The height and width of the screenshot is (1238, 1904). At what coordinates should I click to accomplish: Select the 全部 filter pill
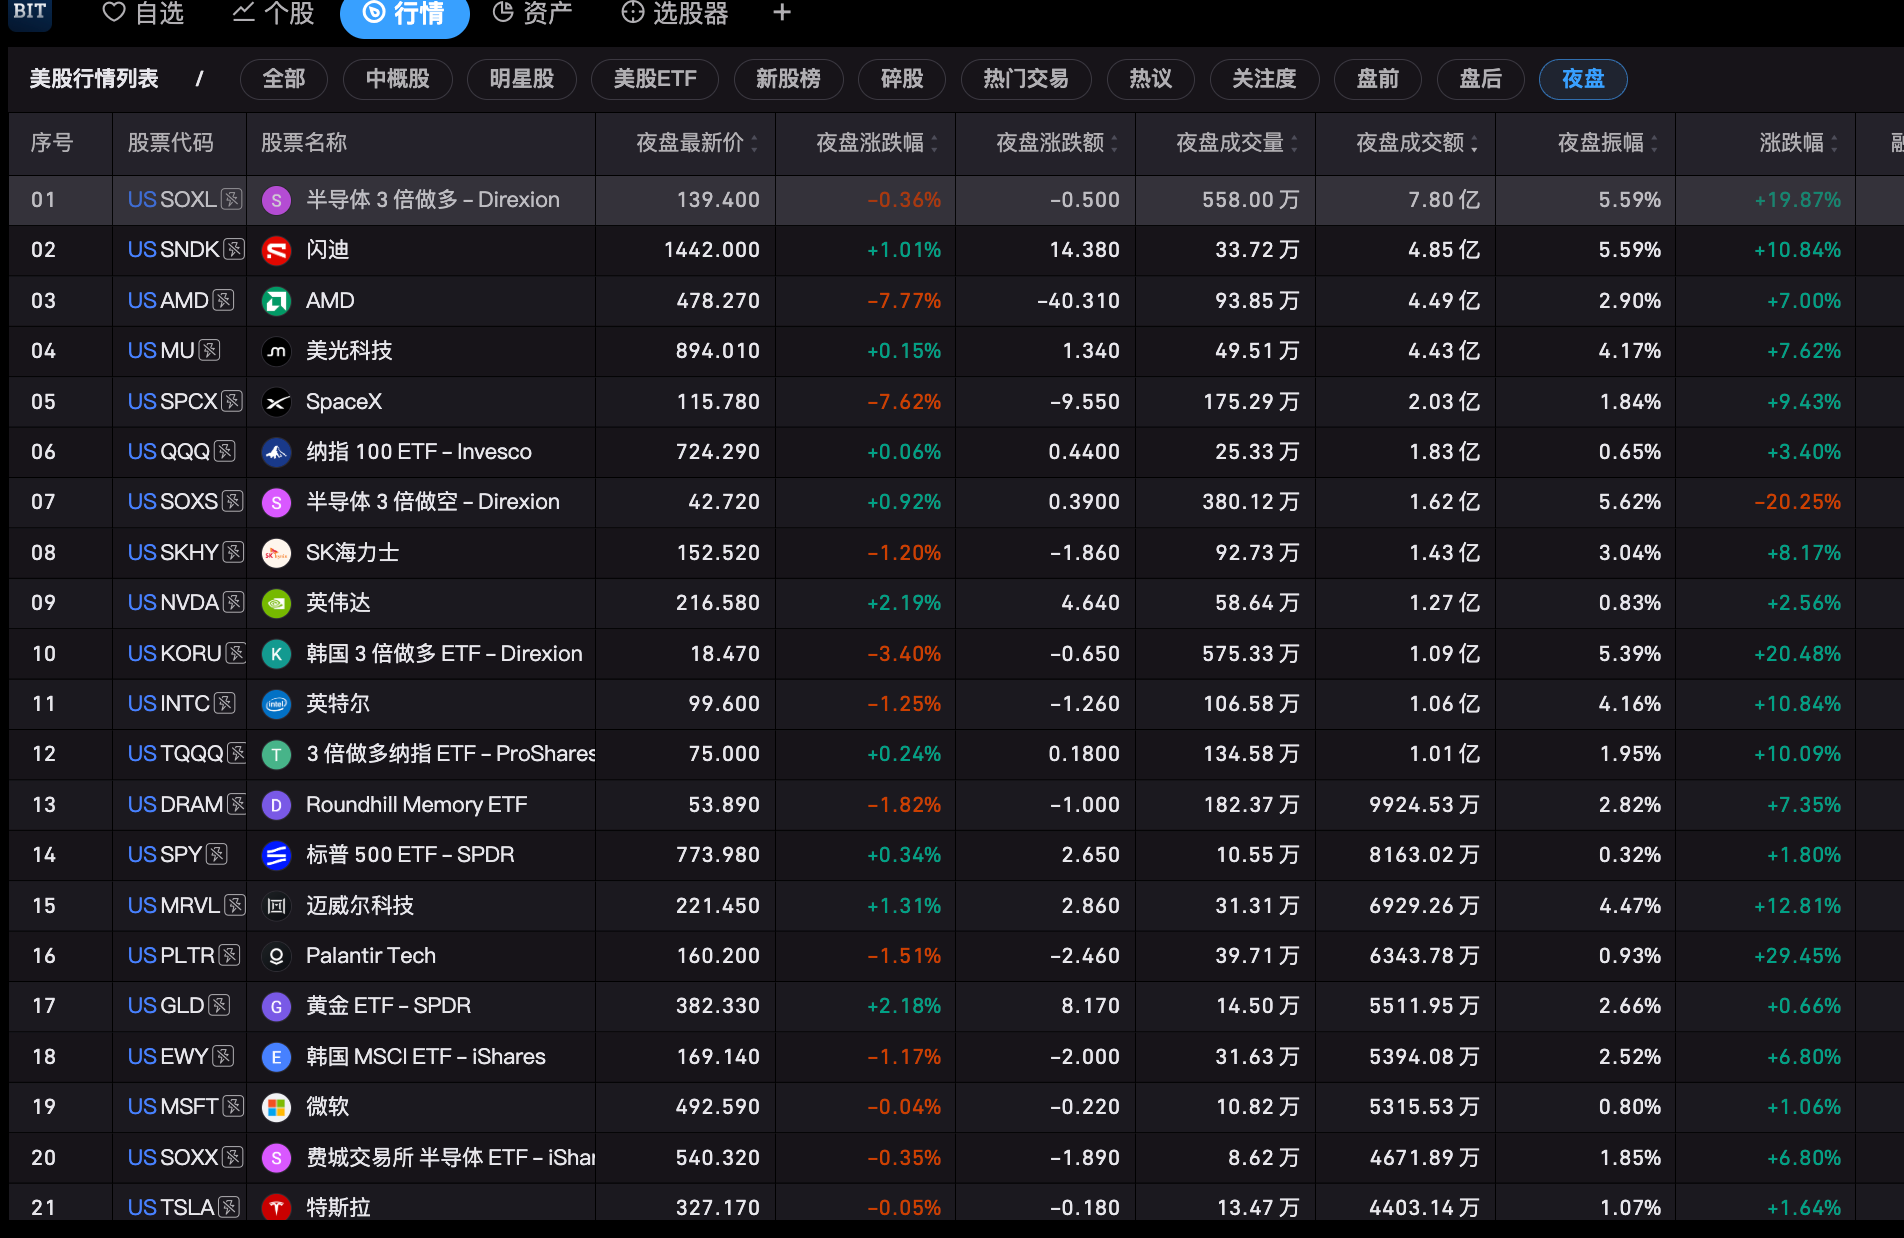pyautogui.click(x=284, y=79)
